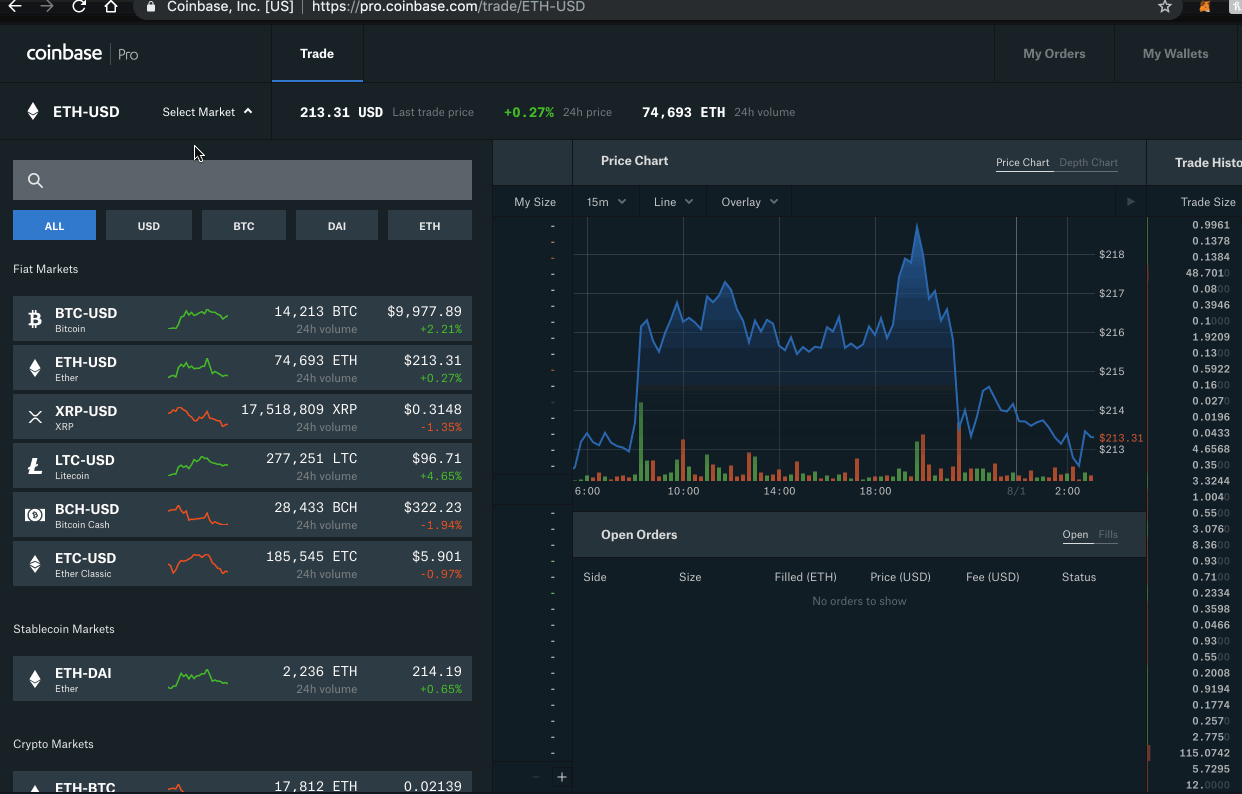This screenshot has width=1242, height=794.
Task: Click the Crypto Markets heading
Action: pos(53,744)
